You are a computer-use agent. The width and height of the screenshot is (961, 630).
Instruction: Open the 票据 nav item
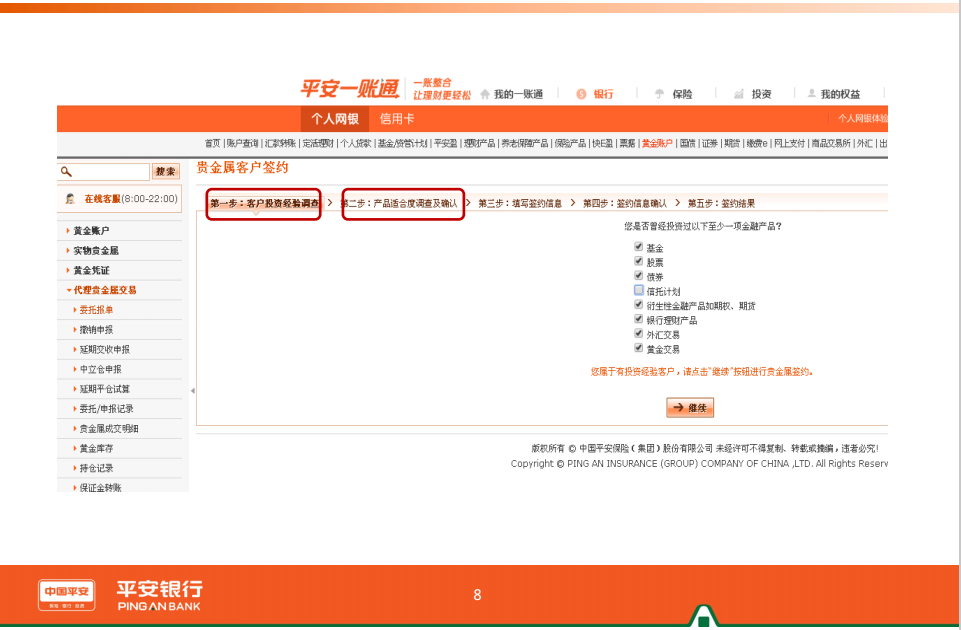627,143
